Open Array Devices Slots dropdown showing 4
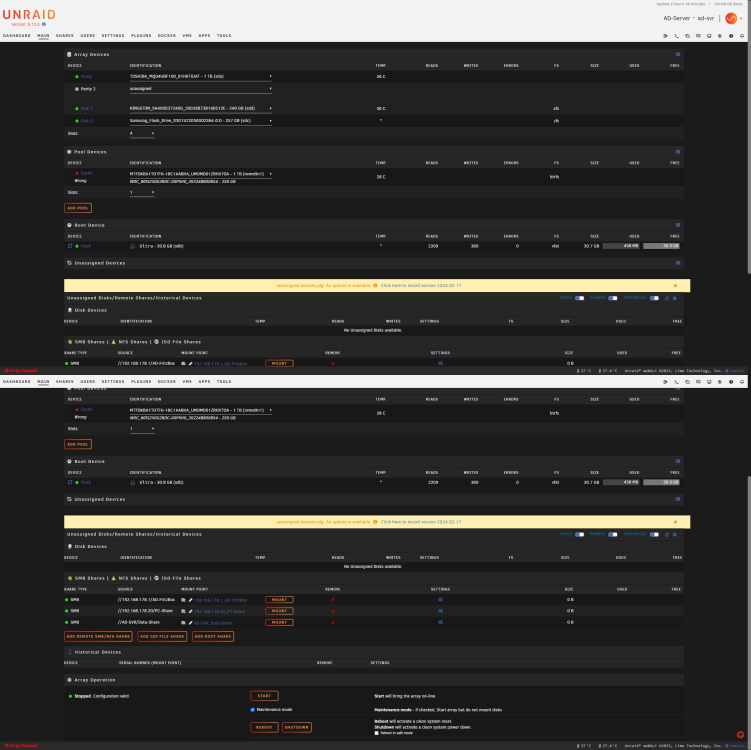Viewport: 751px width, 750px height. pyautogui.click(x=142, y=134)
